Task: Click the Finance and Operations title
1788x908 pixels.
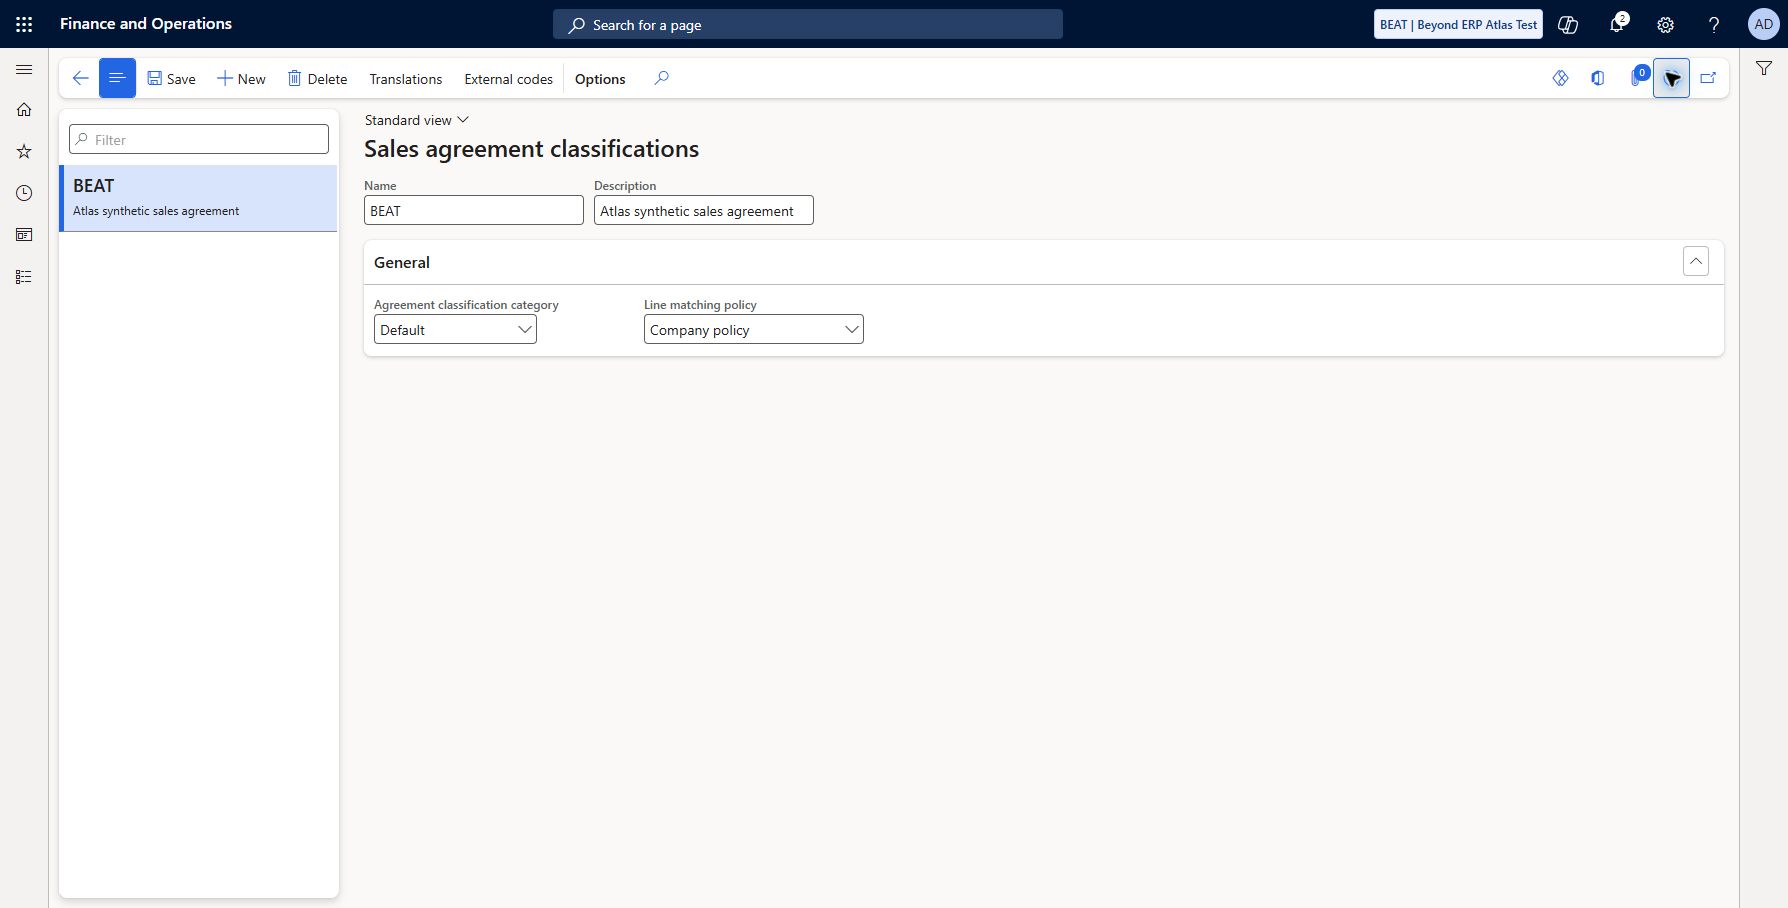Action: point(146,24)
